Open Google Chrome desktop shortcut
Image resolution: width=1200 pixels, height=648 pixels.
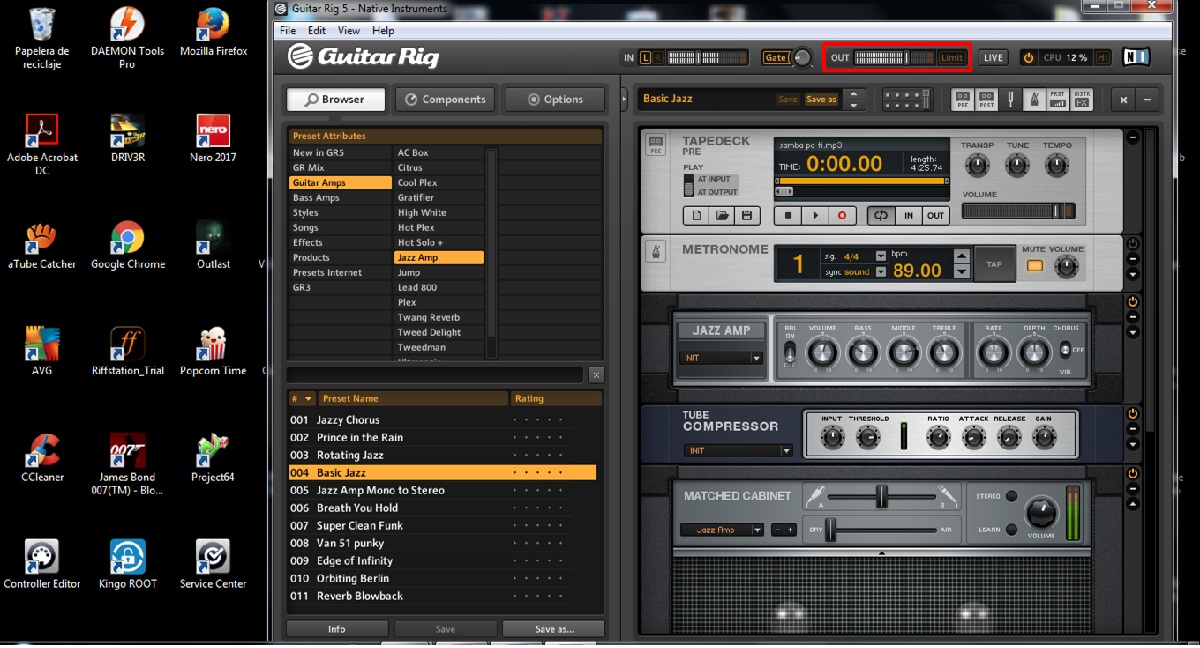point(127,245)
